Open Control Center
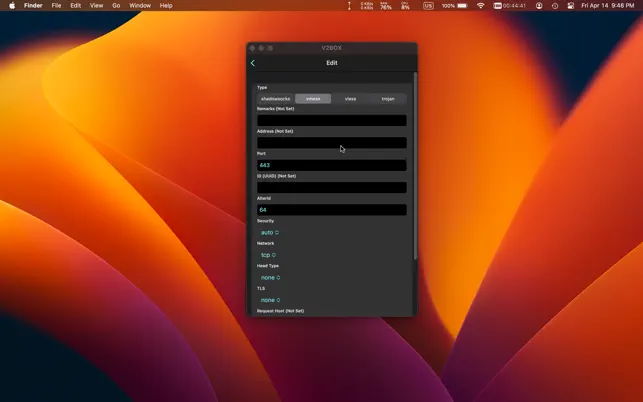Screen dimensions: 643x402 coord(570,6)
